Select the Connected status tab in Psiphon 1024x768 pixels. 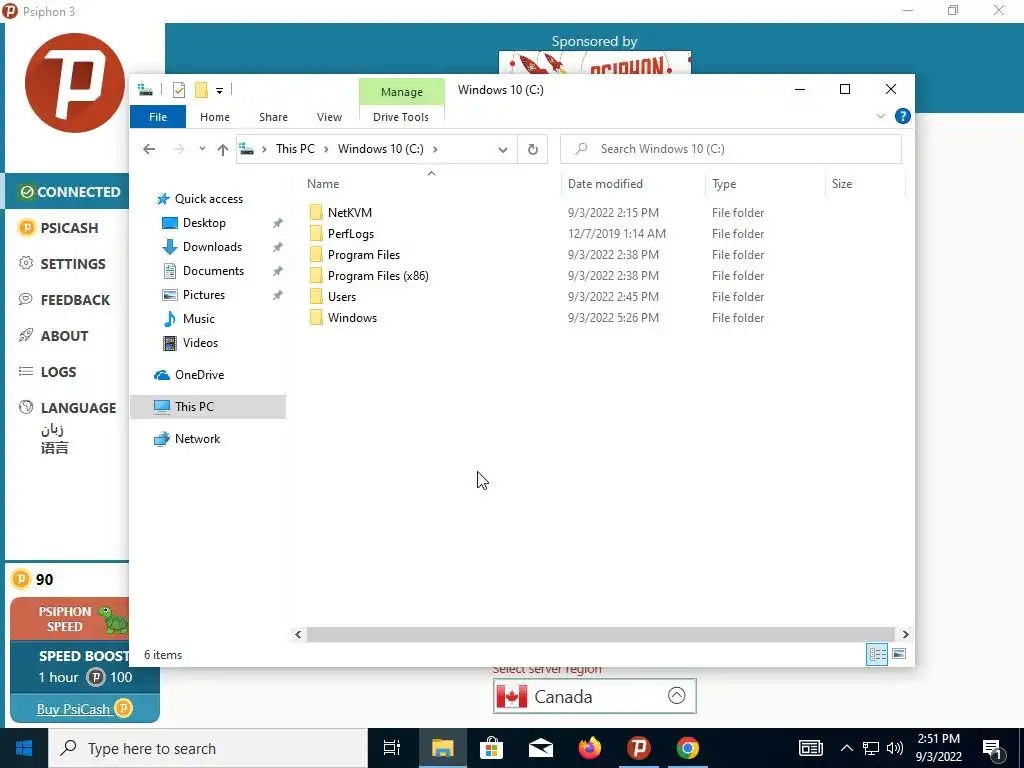(x=67, y=191)
